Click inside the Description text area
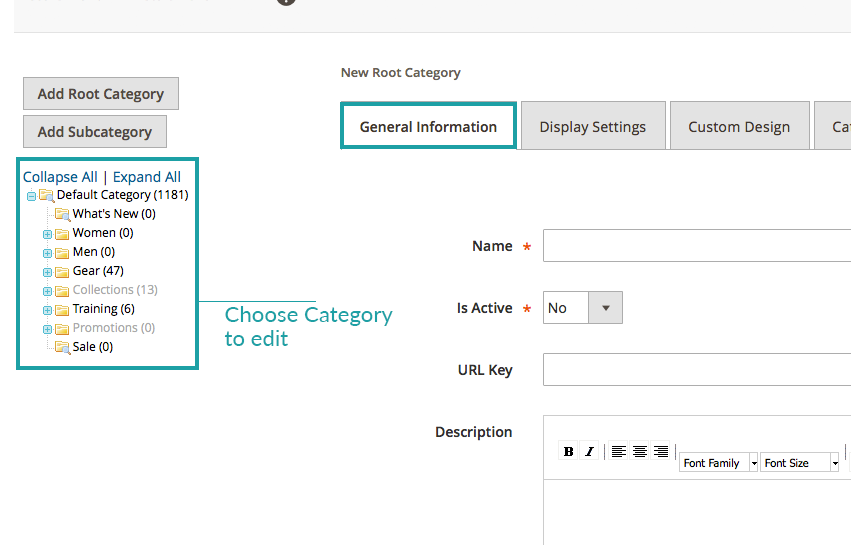The width and height of the screenshot is (851, 545). point(697,512)
